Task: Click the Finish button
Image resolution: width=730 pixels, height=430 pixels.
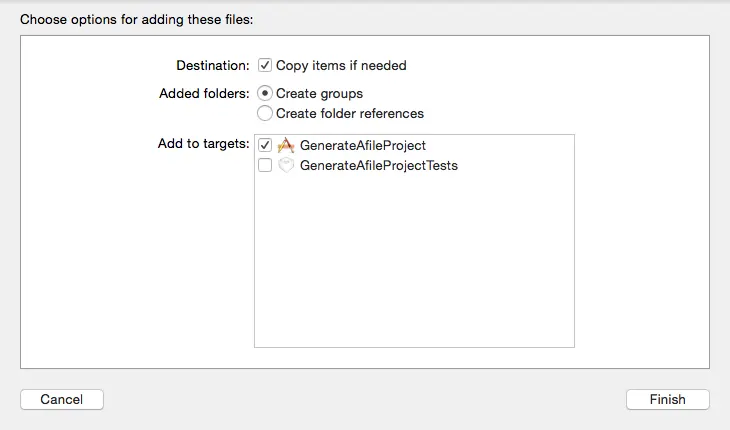Action: (x=668, y=399)
